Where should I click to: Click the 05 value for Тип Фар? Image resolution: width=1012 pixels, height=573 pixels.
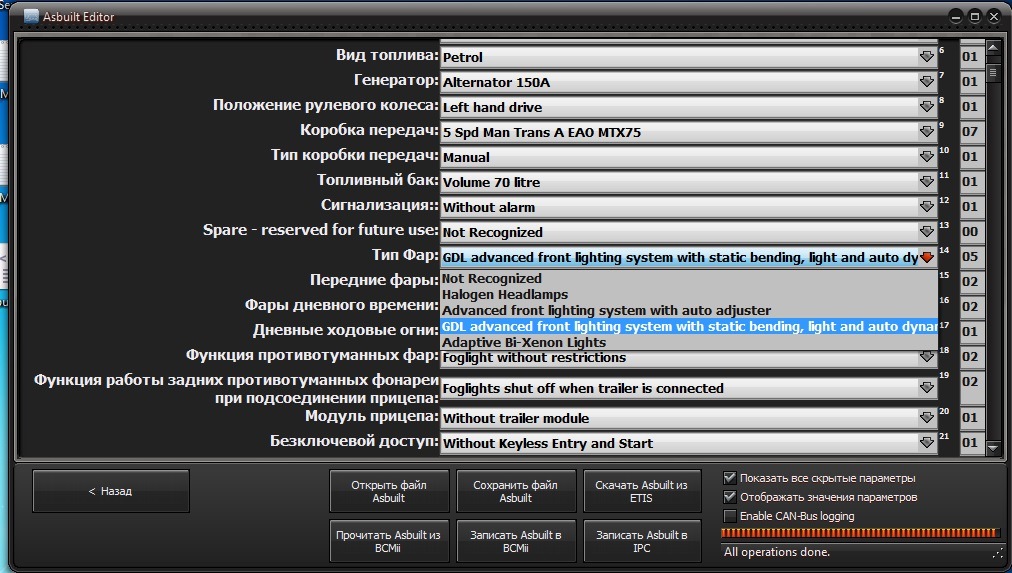pos(970,257)
